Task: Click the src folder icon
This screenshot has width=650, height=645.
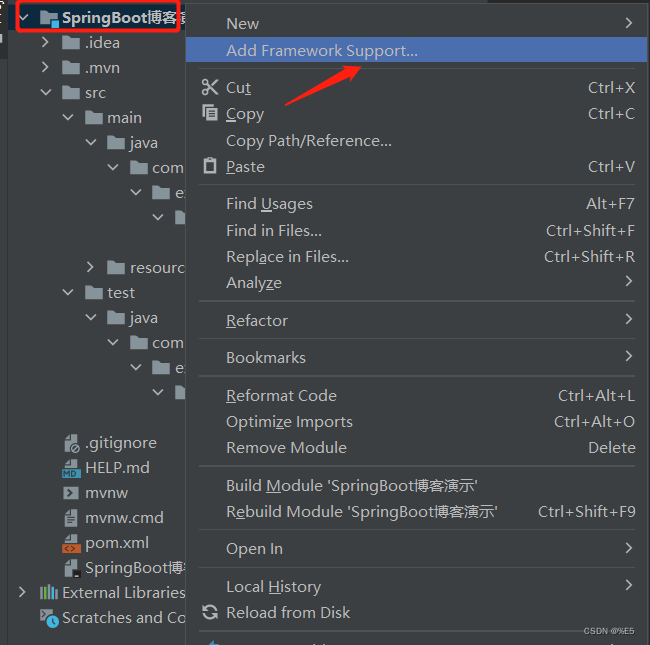Action: click(x=71, y=92)
